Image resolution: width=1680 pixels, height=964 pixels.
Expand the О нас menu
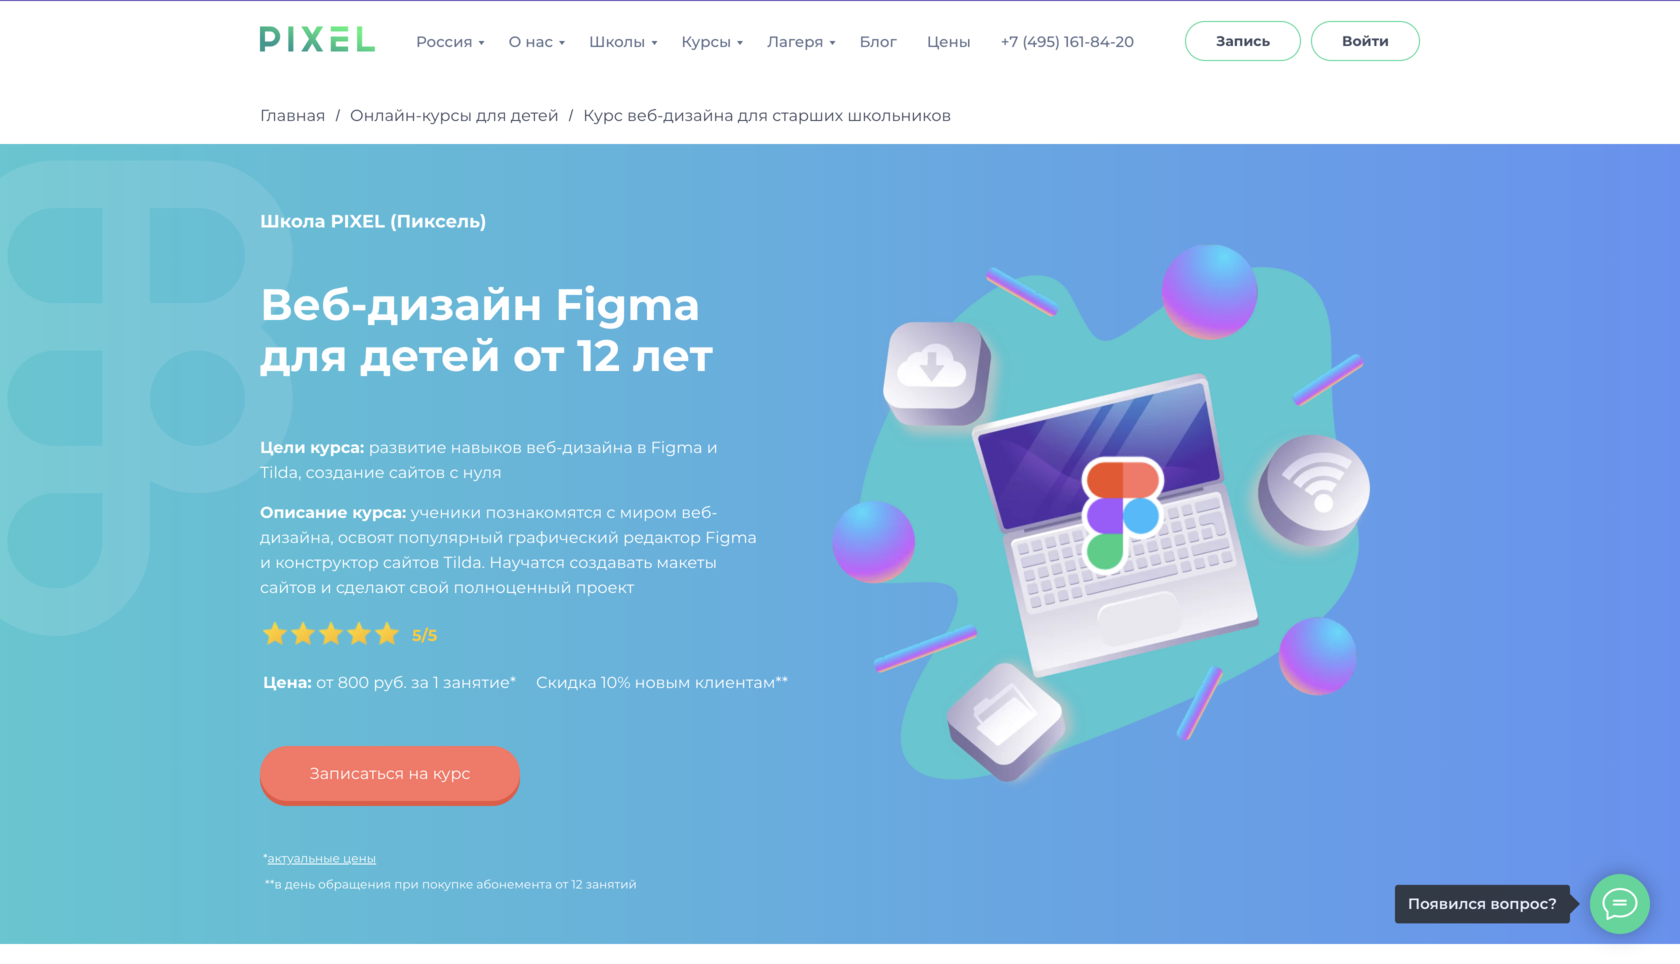tap(536, 42)
